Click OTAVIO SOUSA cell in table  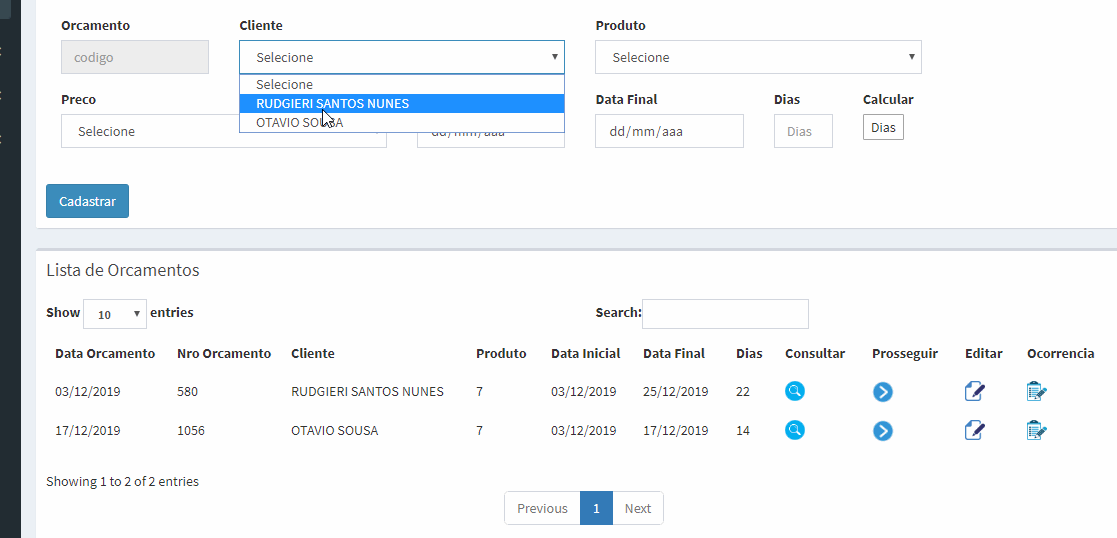pyautogui.click(x=335, y=430)
